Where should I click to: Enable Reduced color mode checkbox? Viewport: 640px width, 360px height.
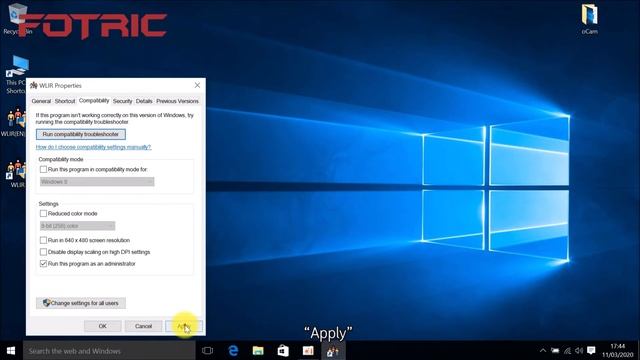click(x=43, y=213)
